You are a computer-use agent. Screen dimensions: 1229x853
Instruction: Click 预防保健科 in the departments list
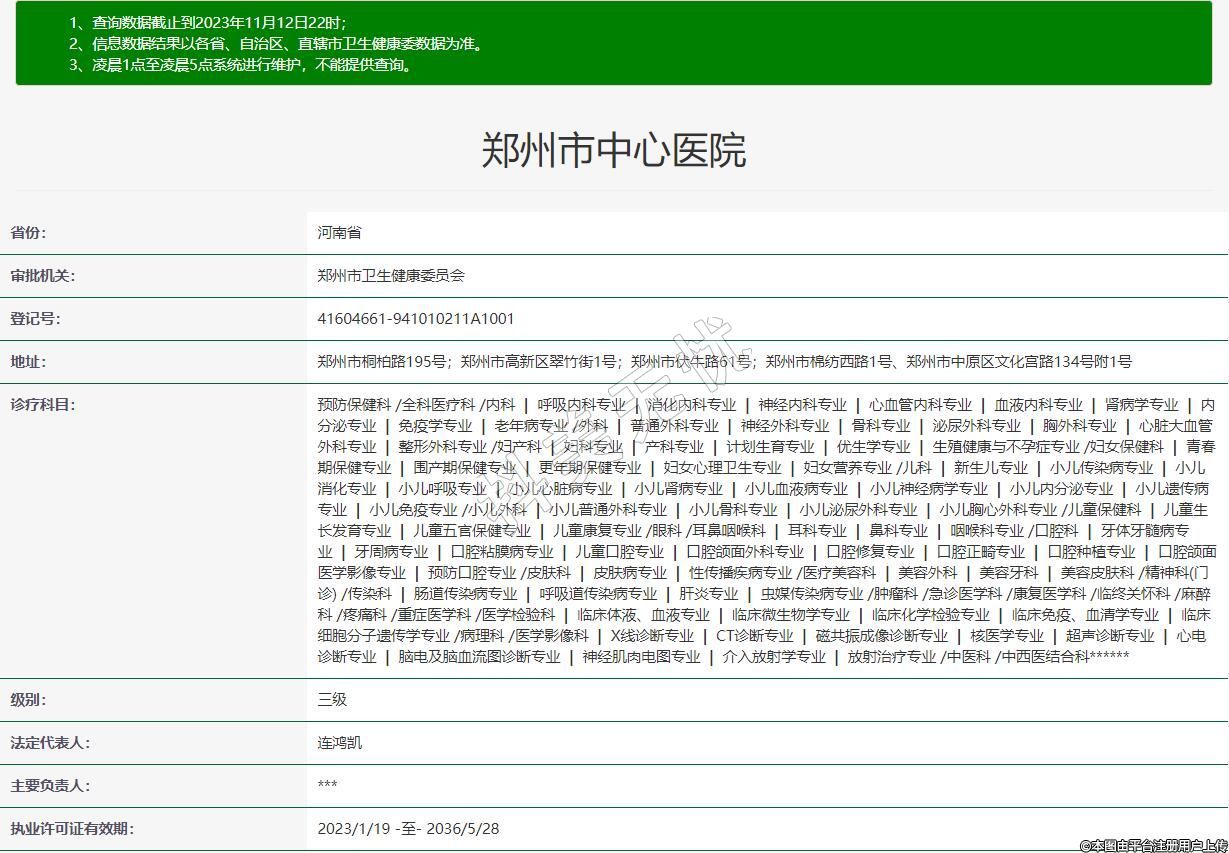click(x=354, y=405)
